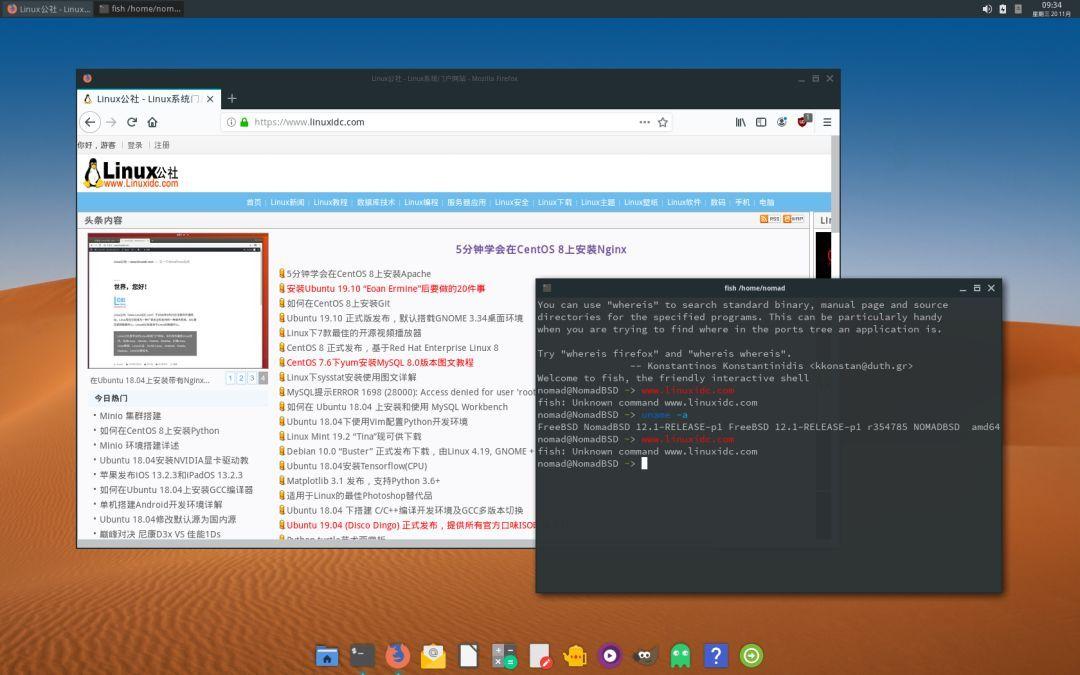Close the Linux公社 tab
1080x675 pixels.
210,98
